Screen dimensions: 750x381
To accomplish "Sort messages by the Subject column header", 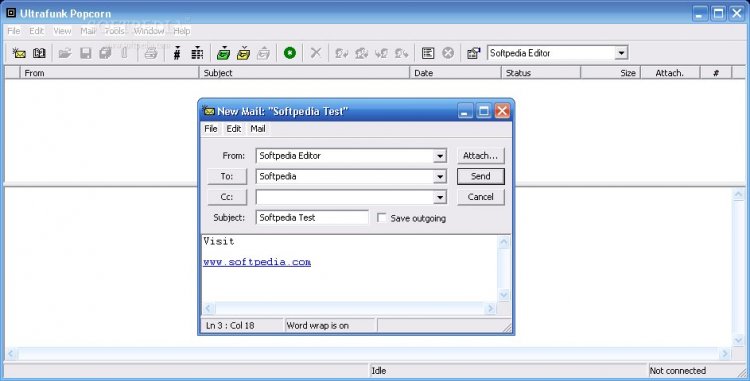I will click(304, 73).
